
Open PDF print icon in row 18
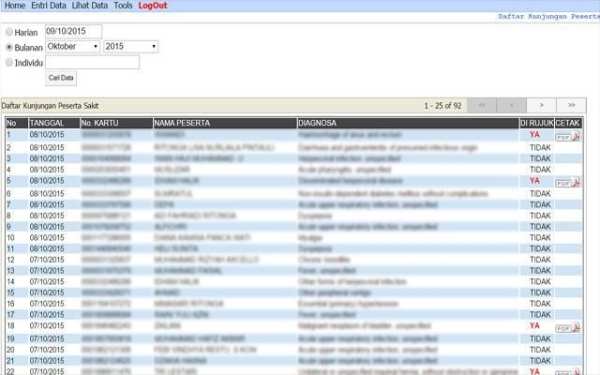569,328
